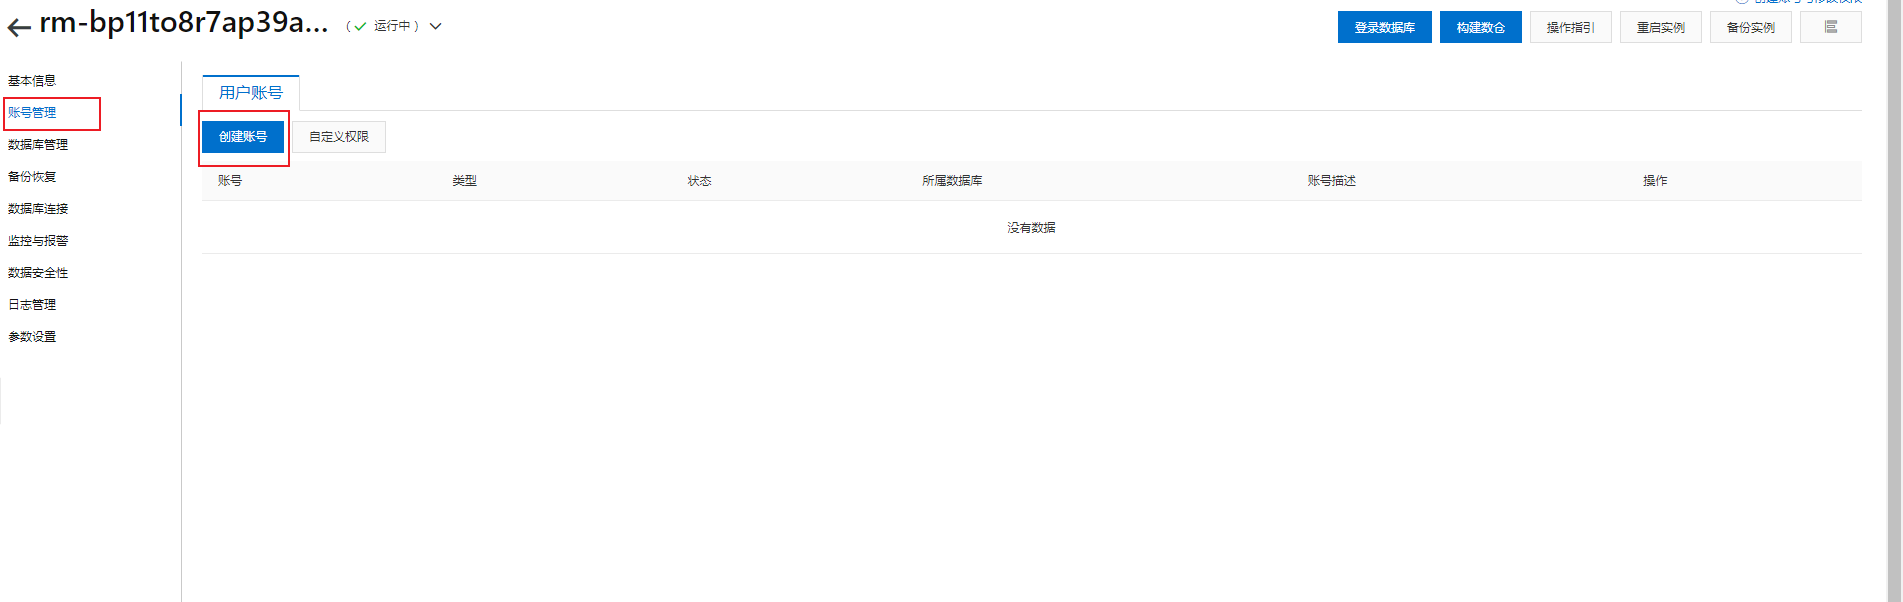The height and width of the screenshot is (602, 1903).
Task: Click the 重启实例 button
Action: (x=1661, y=27)
